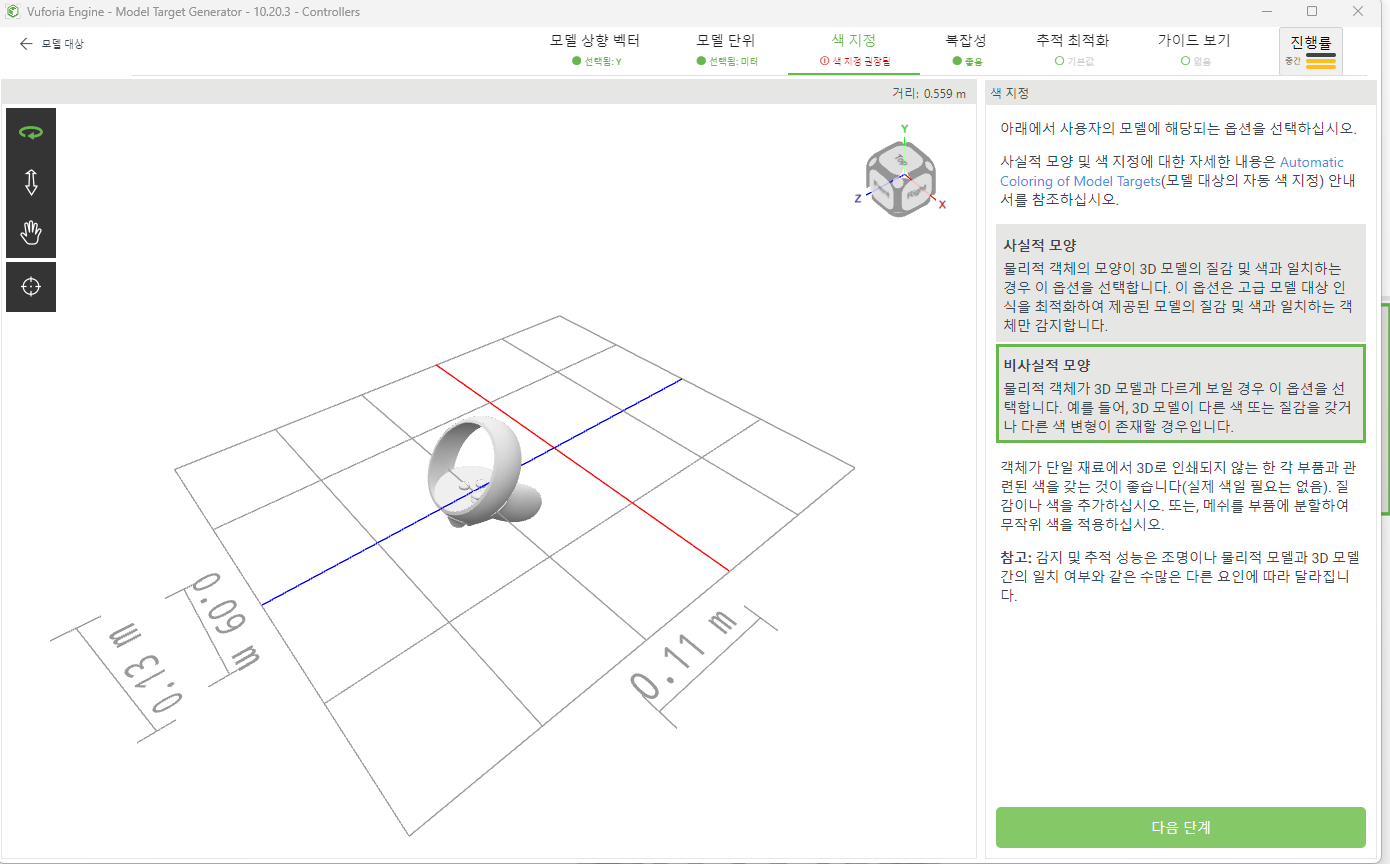The image size is (1390, 864).
Task: Click the 진행률 progress indicator
Action: pos(1311,51)
